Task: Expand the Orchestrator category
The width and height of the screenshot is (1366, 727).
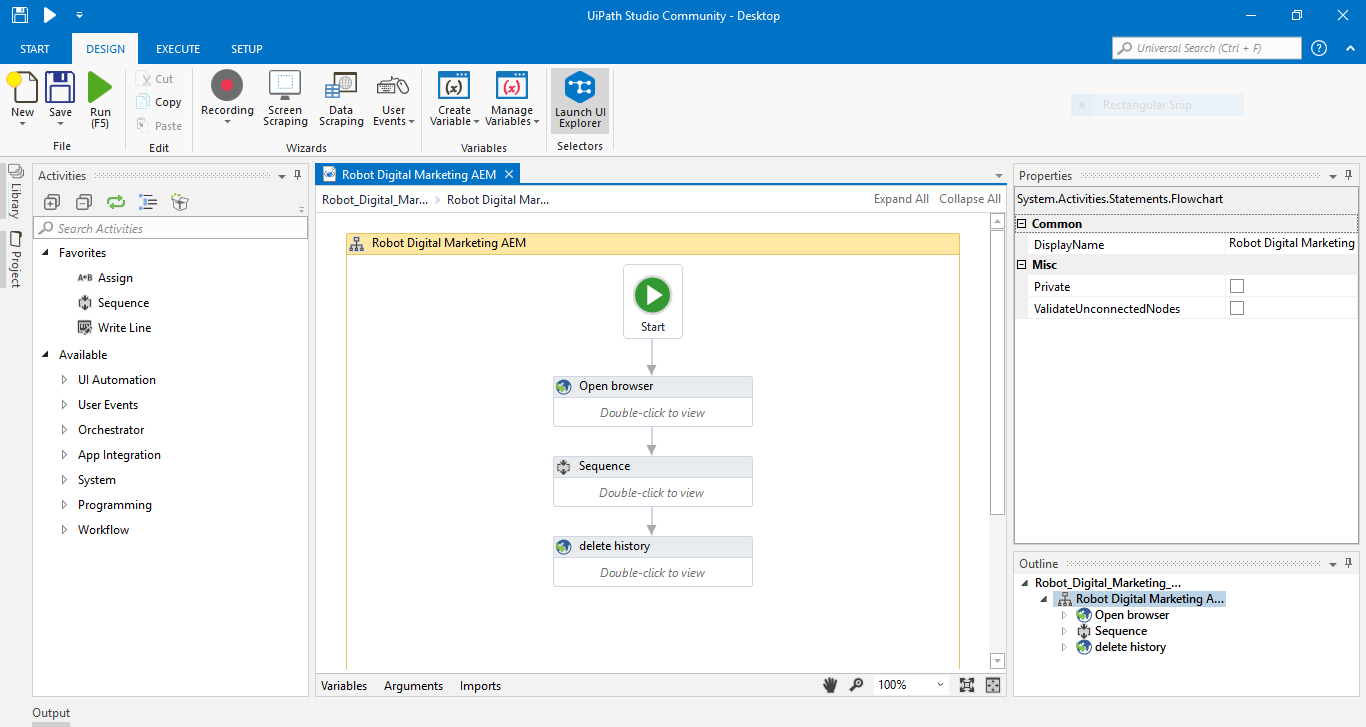Action: pyautogui.click(x=65, y=430)
